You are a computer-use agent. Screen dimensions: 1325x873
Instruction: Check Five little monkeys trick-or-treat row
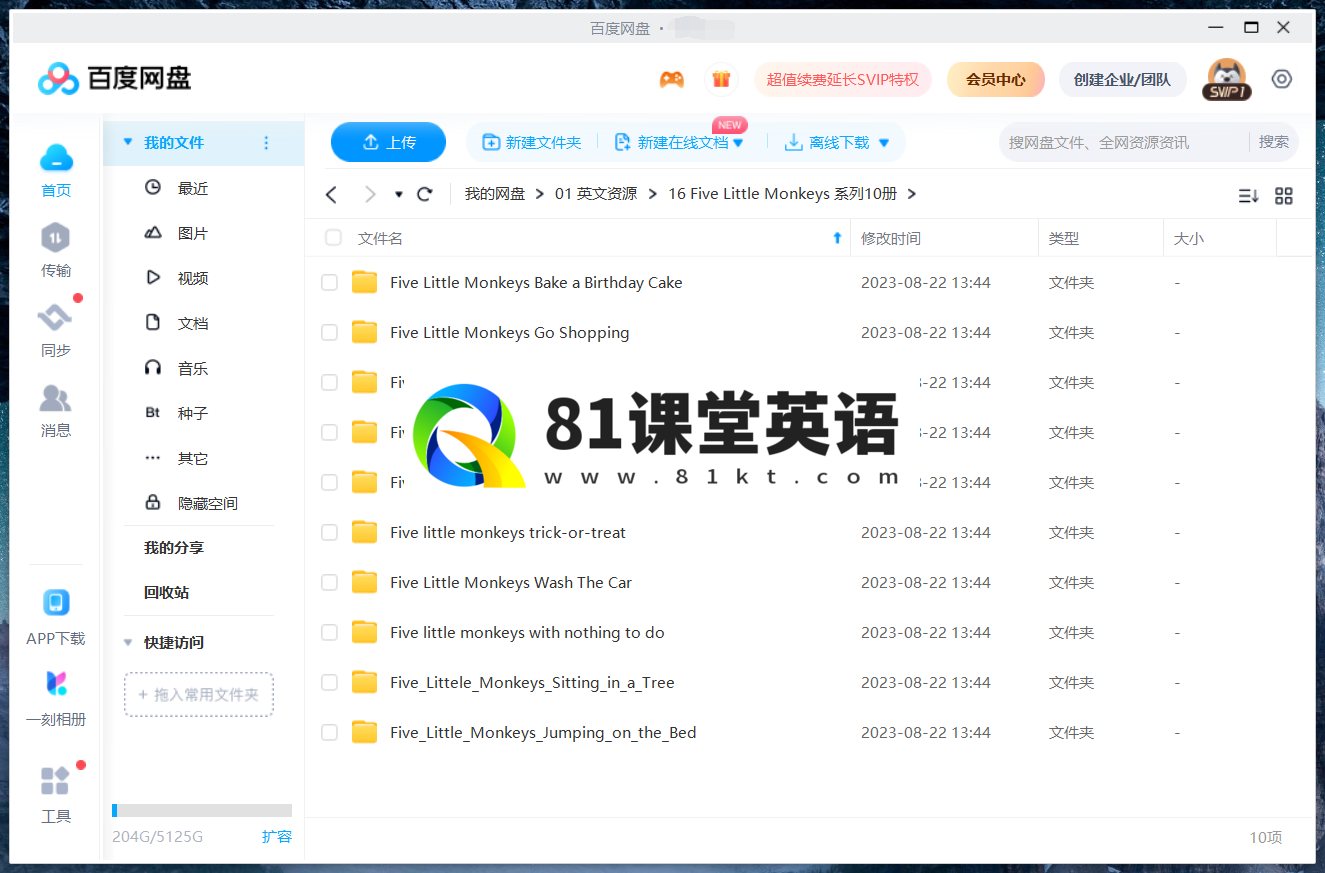tap(329, 533)
